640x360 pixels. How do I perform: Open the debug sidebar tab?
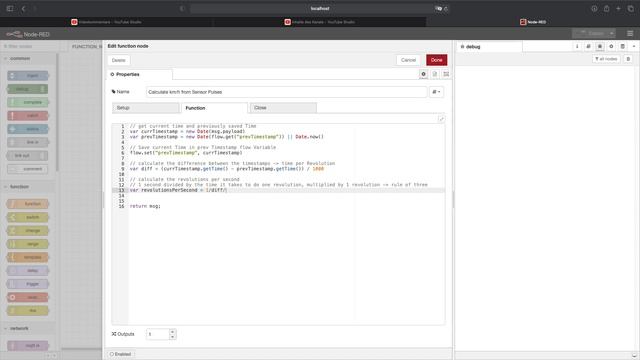point(489,47)
